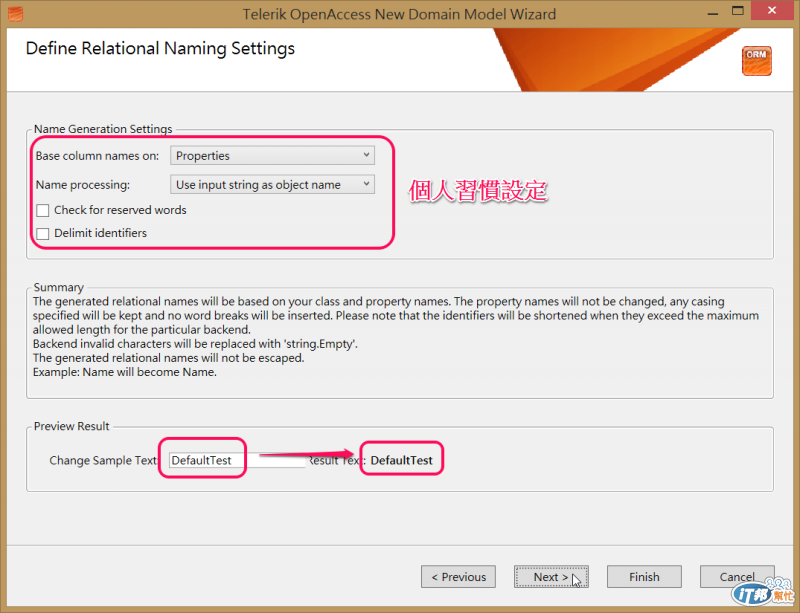Click the 'Backend invalid characters' summary line

tap(195, 344)
